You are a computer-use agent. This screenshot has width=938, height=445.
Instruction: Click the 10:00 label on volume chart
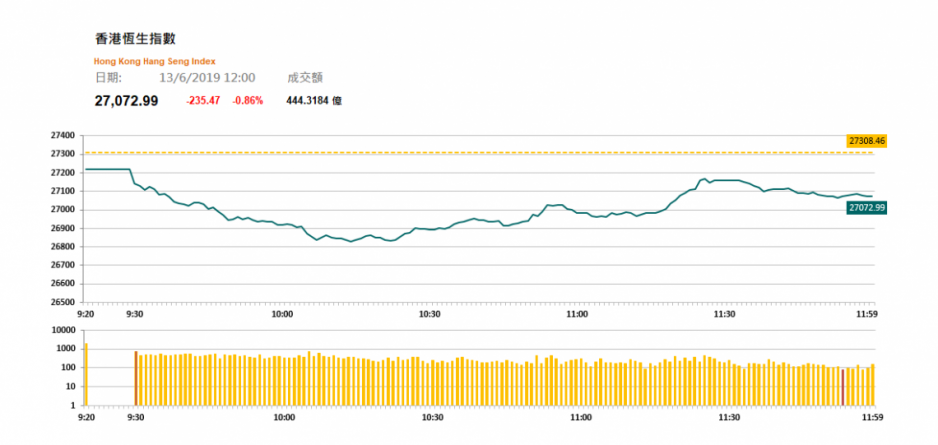point(284,417)
